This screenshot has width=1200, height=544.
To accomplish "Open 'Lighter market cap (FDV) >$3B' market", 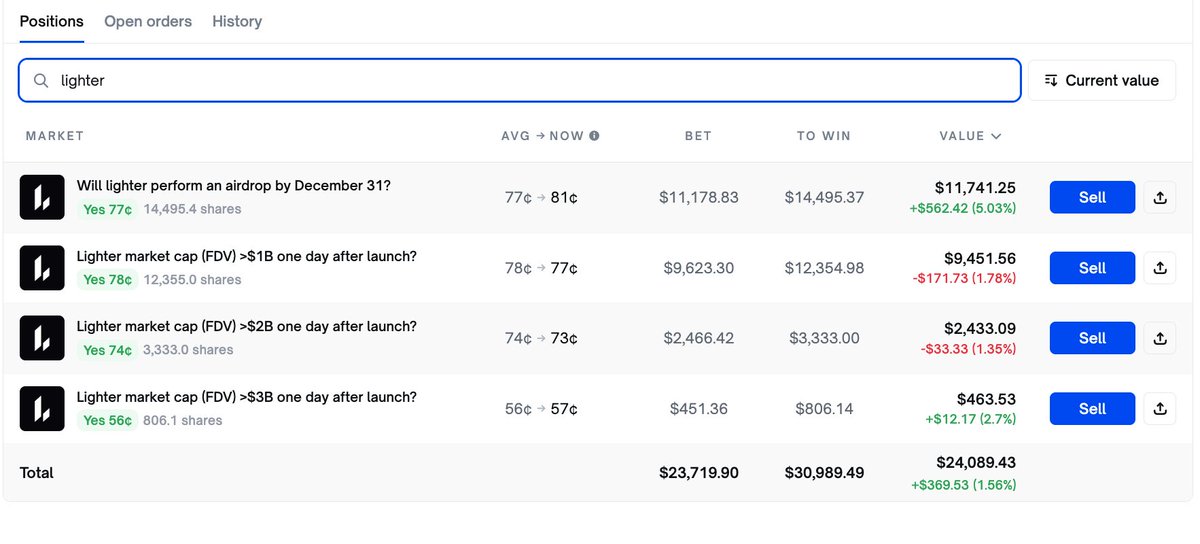I will pyautogui.click(x=247, y=397).
